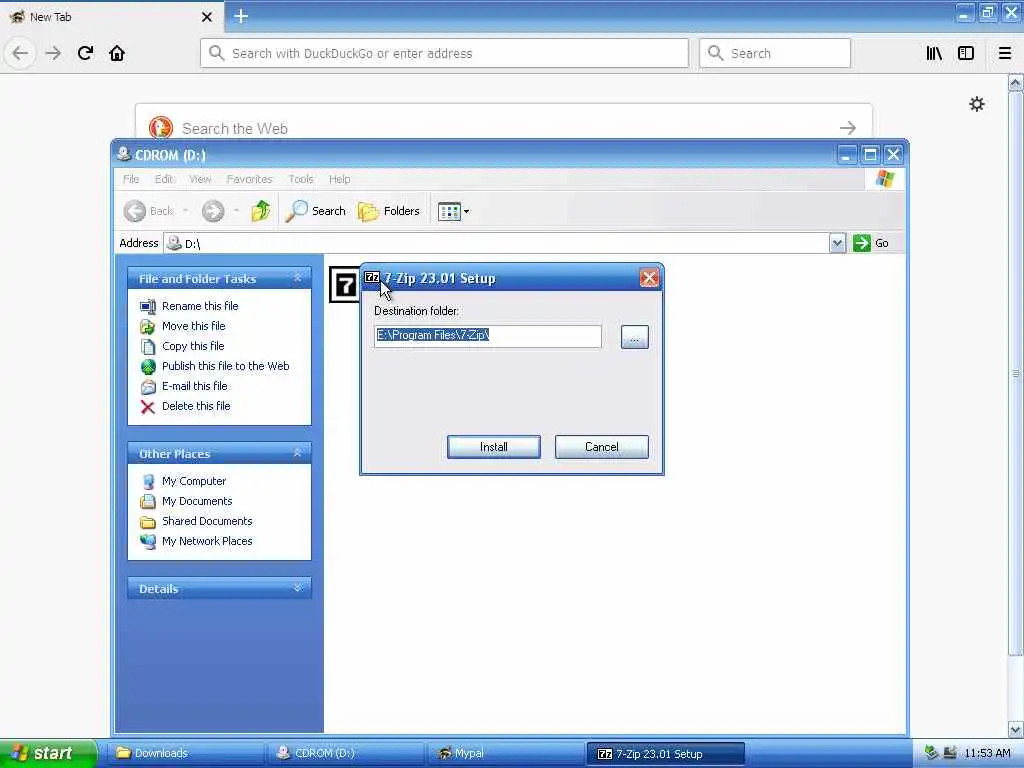Image resolution: width=1024 pixels, height=768 pixels.
Task: Expand the Address bar dropdown
Action: click(837, 243)
